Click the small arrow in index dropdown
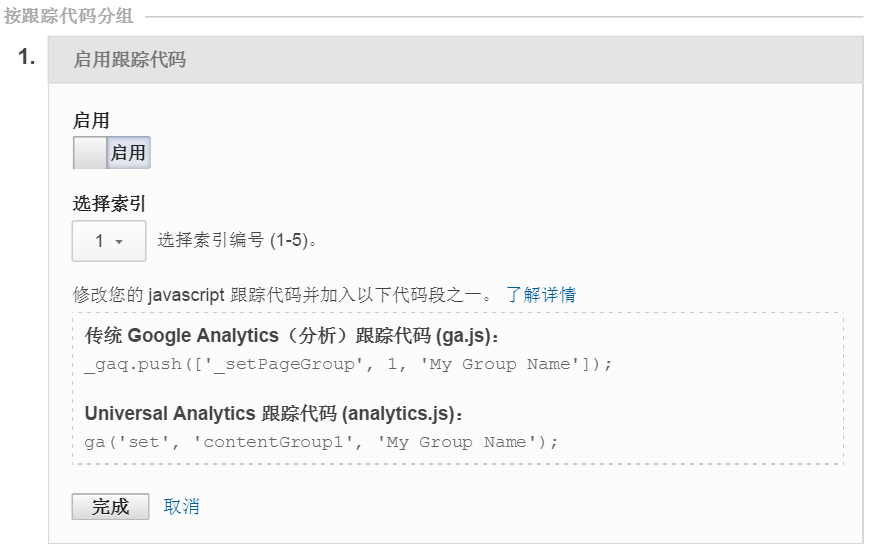 point(119,242)
